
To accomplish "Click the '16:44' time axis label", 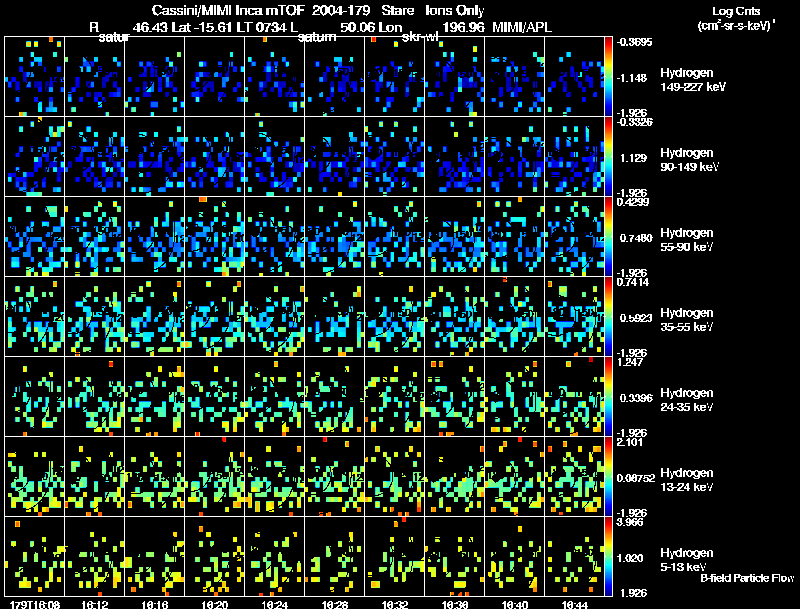I will (574, 604).
